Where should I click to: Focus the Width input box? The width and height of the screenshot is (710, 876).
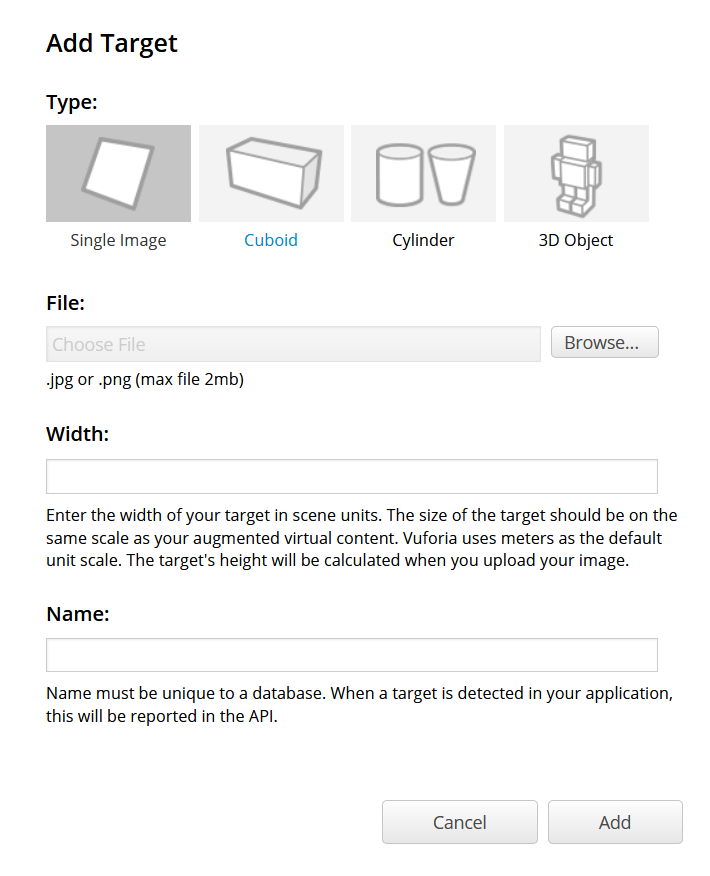(x=351, y=476)
